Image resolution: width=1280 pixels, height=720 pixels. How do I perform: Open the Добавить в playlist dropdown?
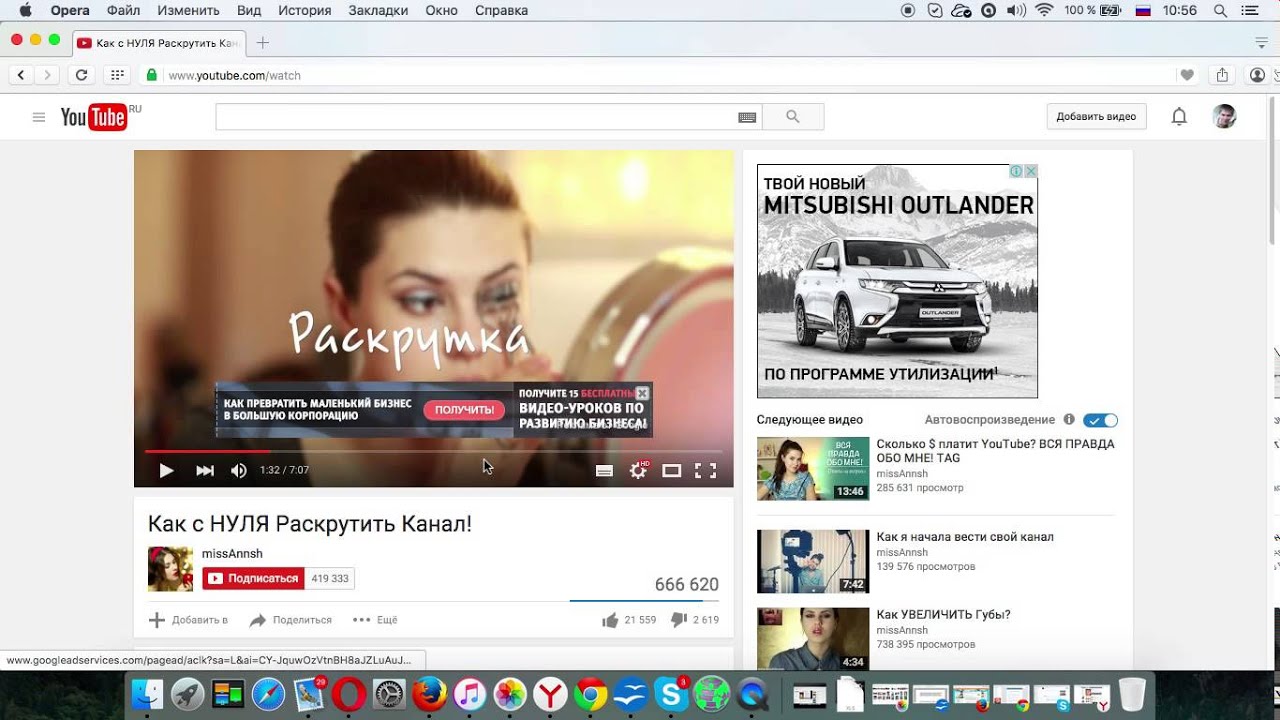tap(189, 620)
